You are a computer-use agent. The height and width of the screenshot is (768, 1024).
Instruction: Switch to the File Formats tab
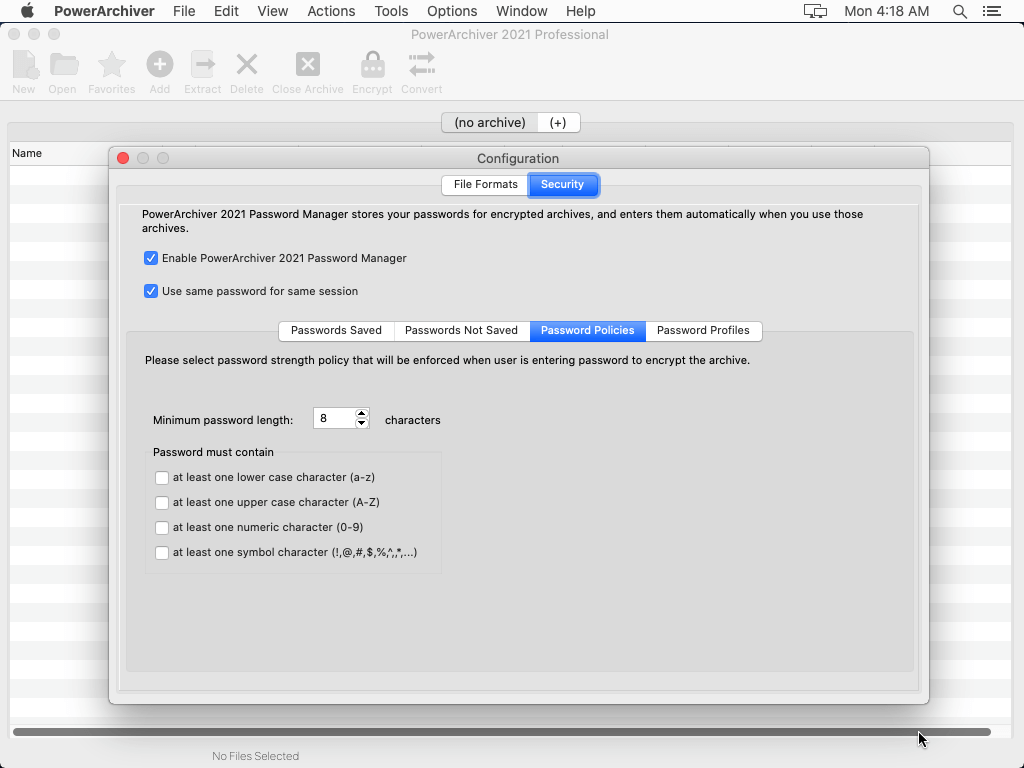[x=485, y=184]
